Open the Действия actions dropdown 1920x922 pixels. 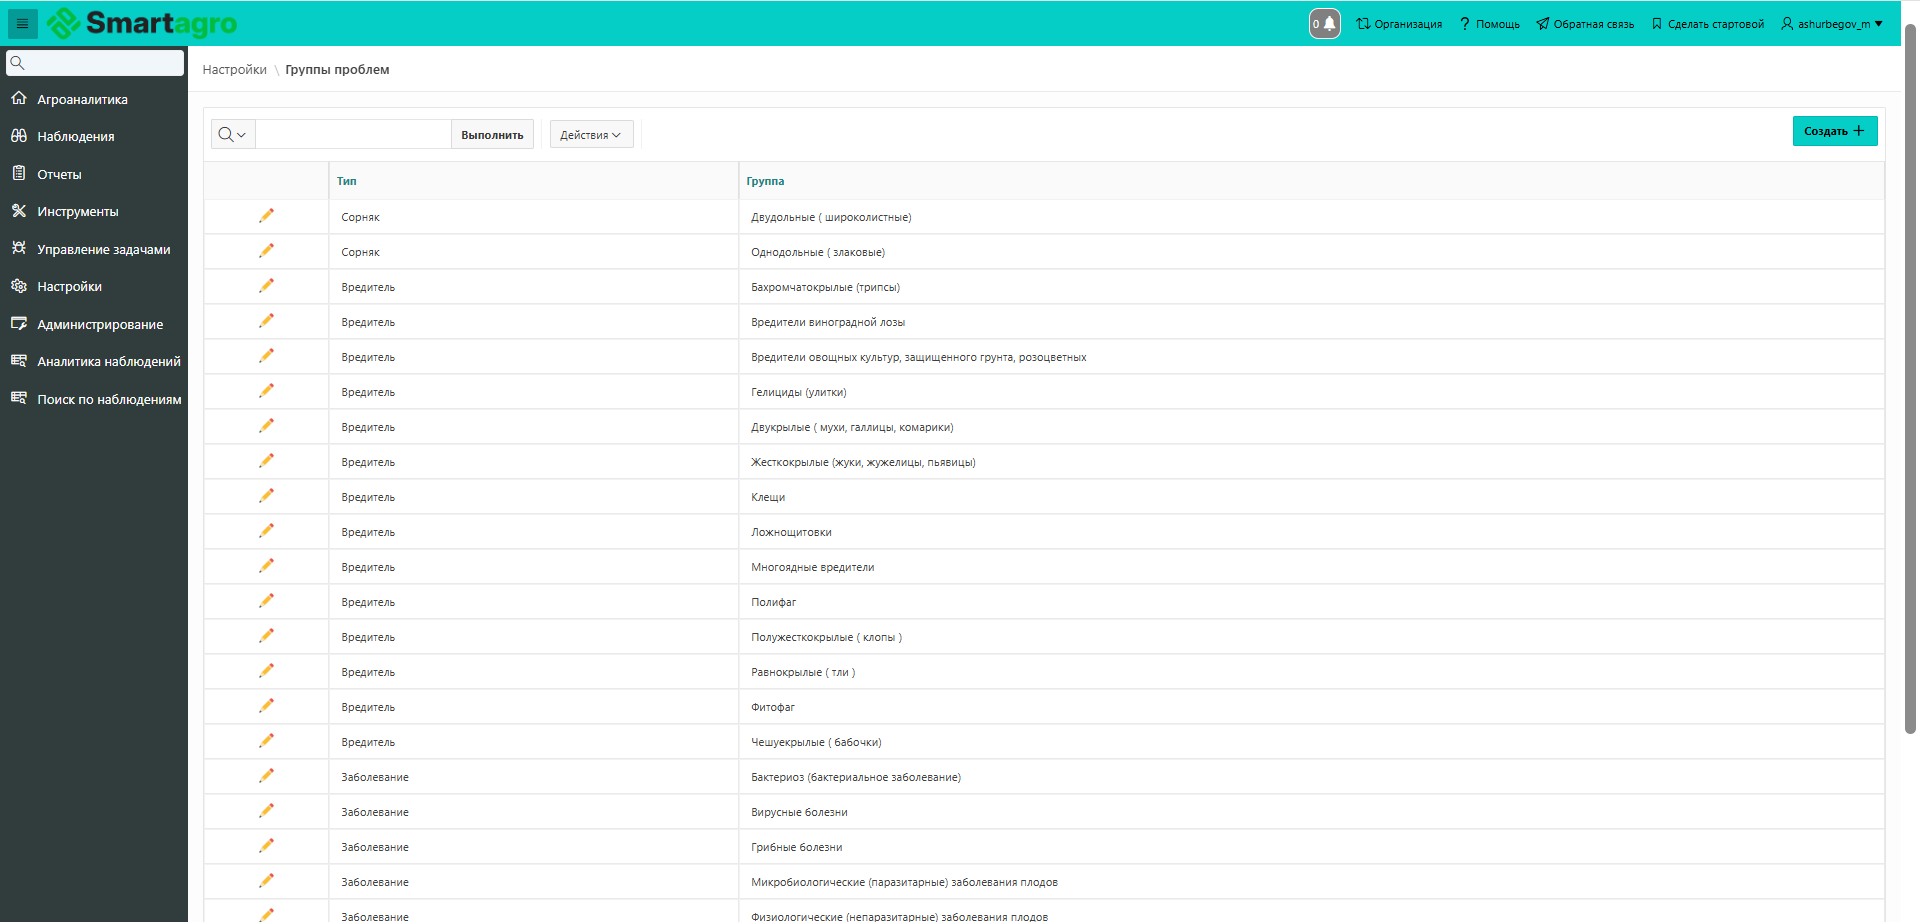(591, 135)
